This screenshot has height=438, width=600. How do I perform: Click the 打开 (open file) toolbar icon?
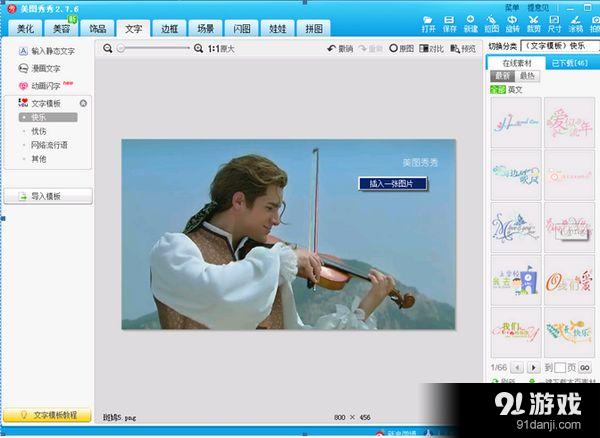pyautogui.click(x=428, y=24)
